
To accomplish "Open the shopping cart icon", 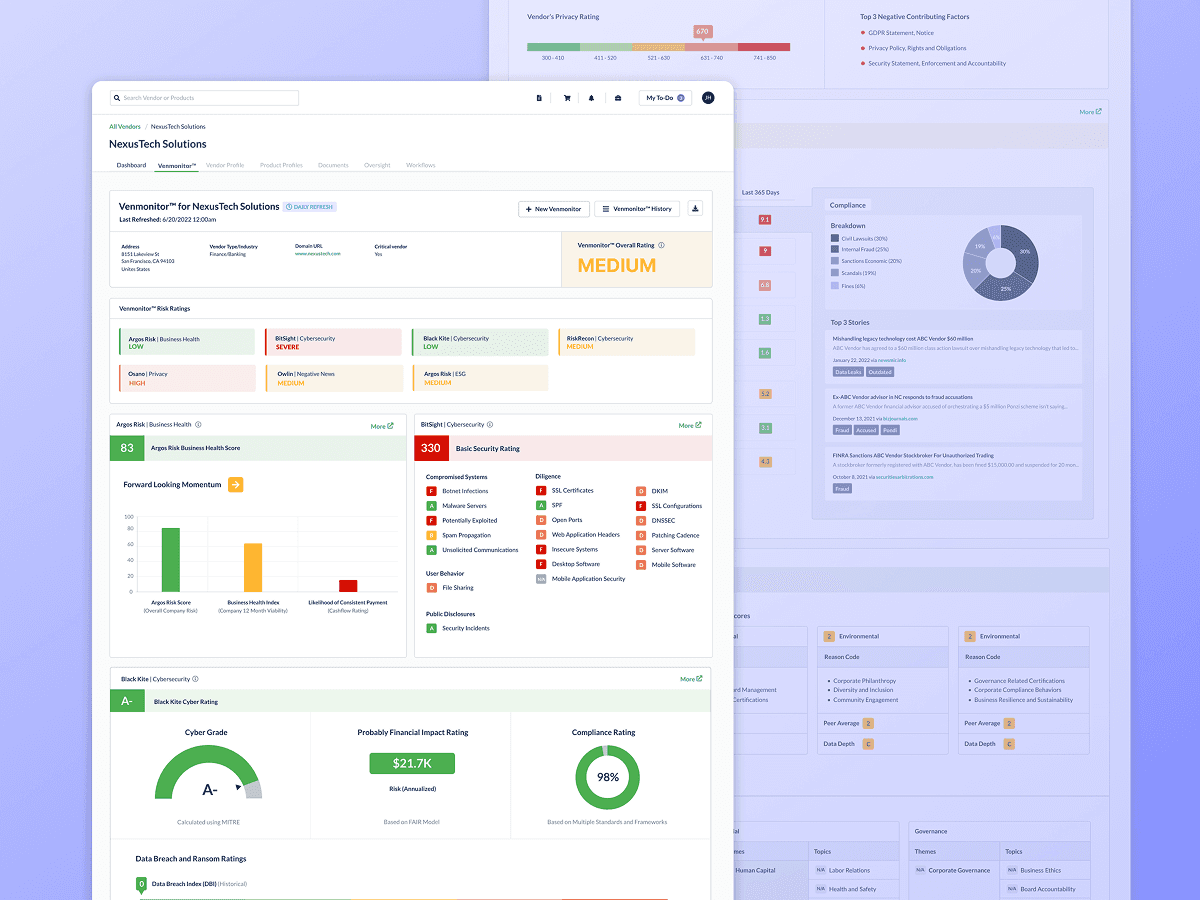I will (x=567, y=98).
